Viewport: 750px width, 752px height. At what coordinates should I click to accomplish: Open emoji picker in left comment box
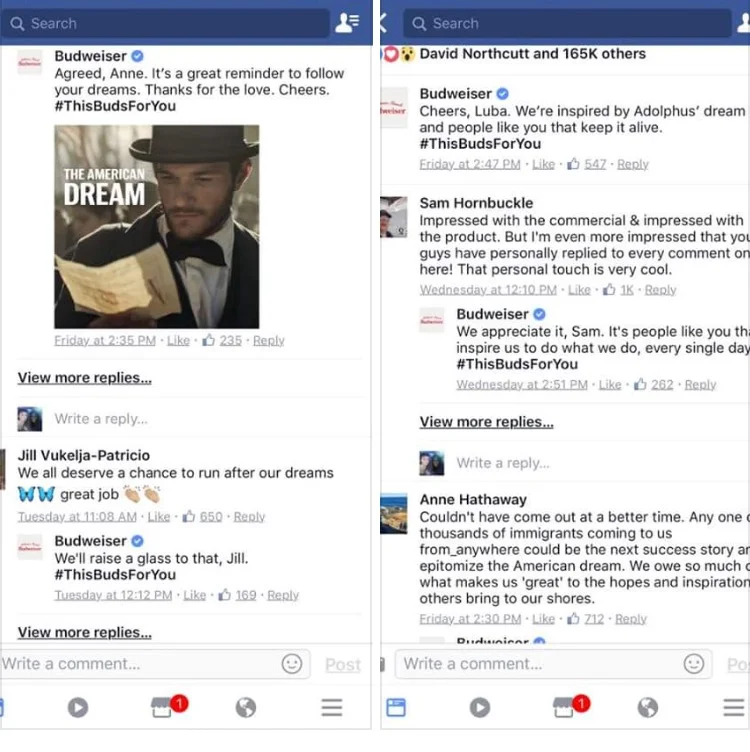[x=292, y=664]
